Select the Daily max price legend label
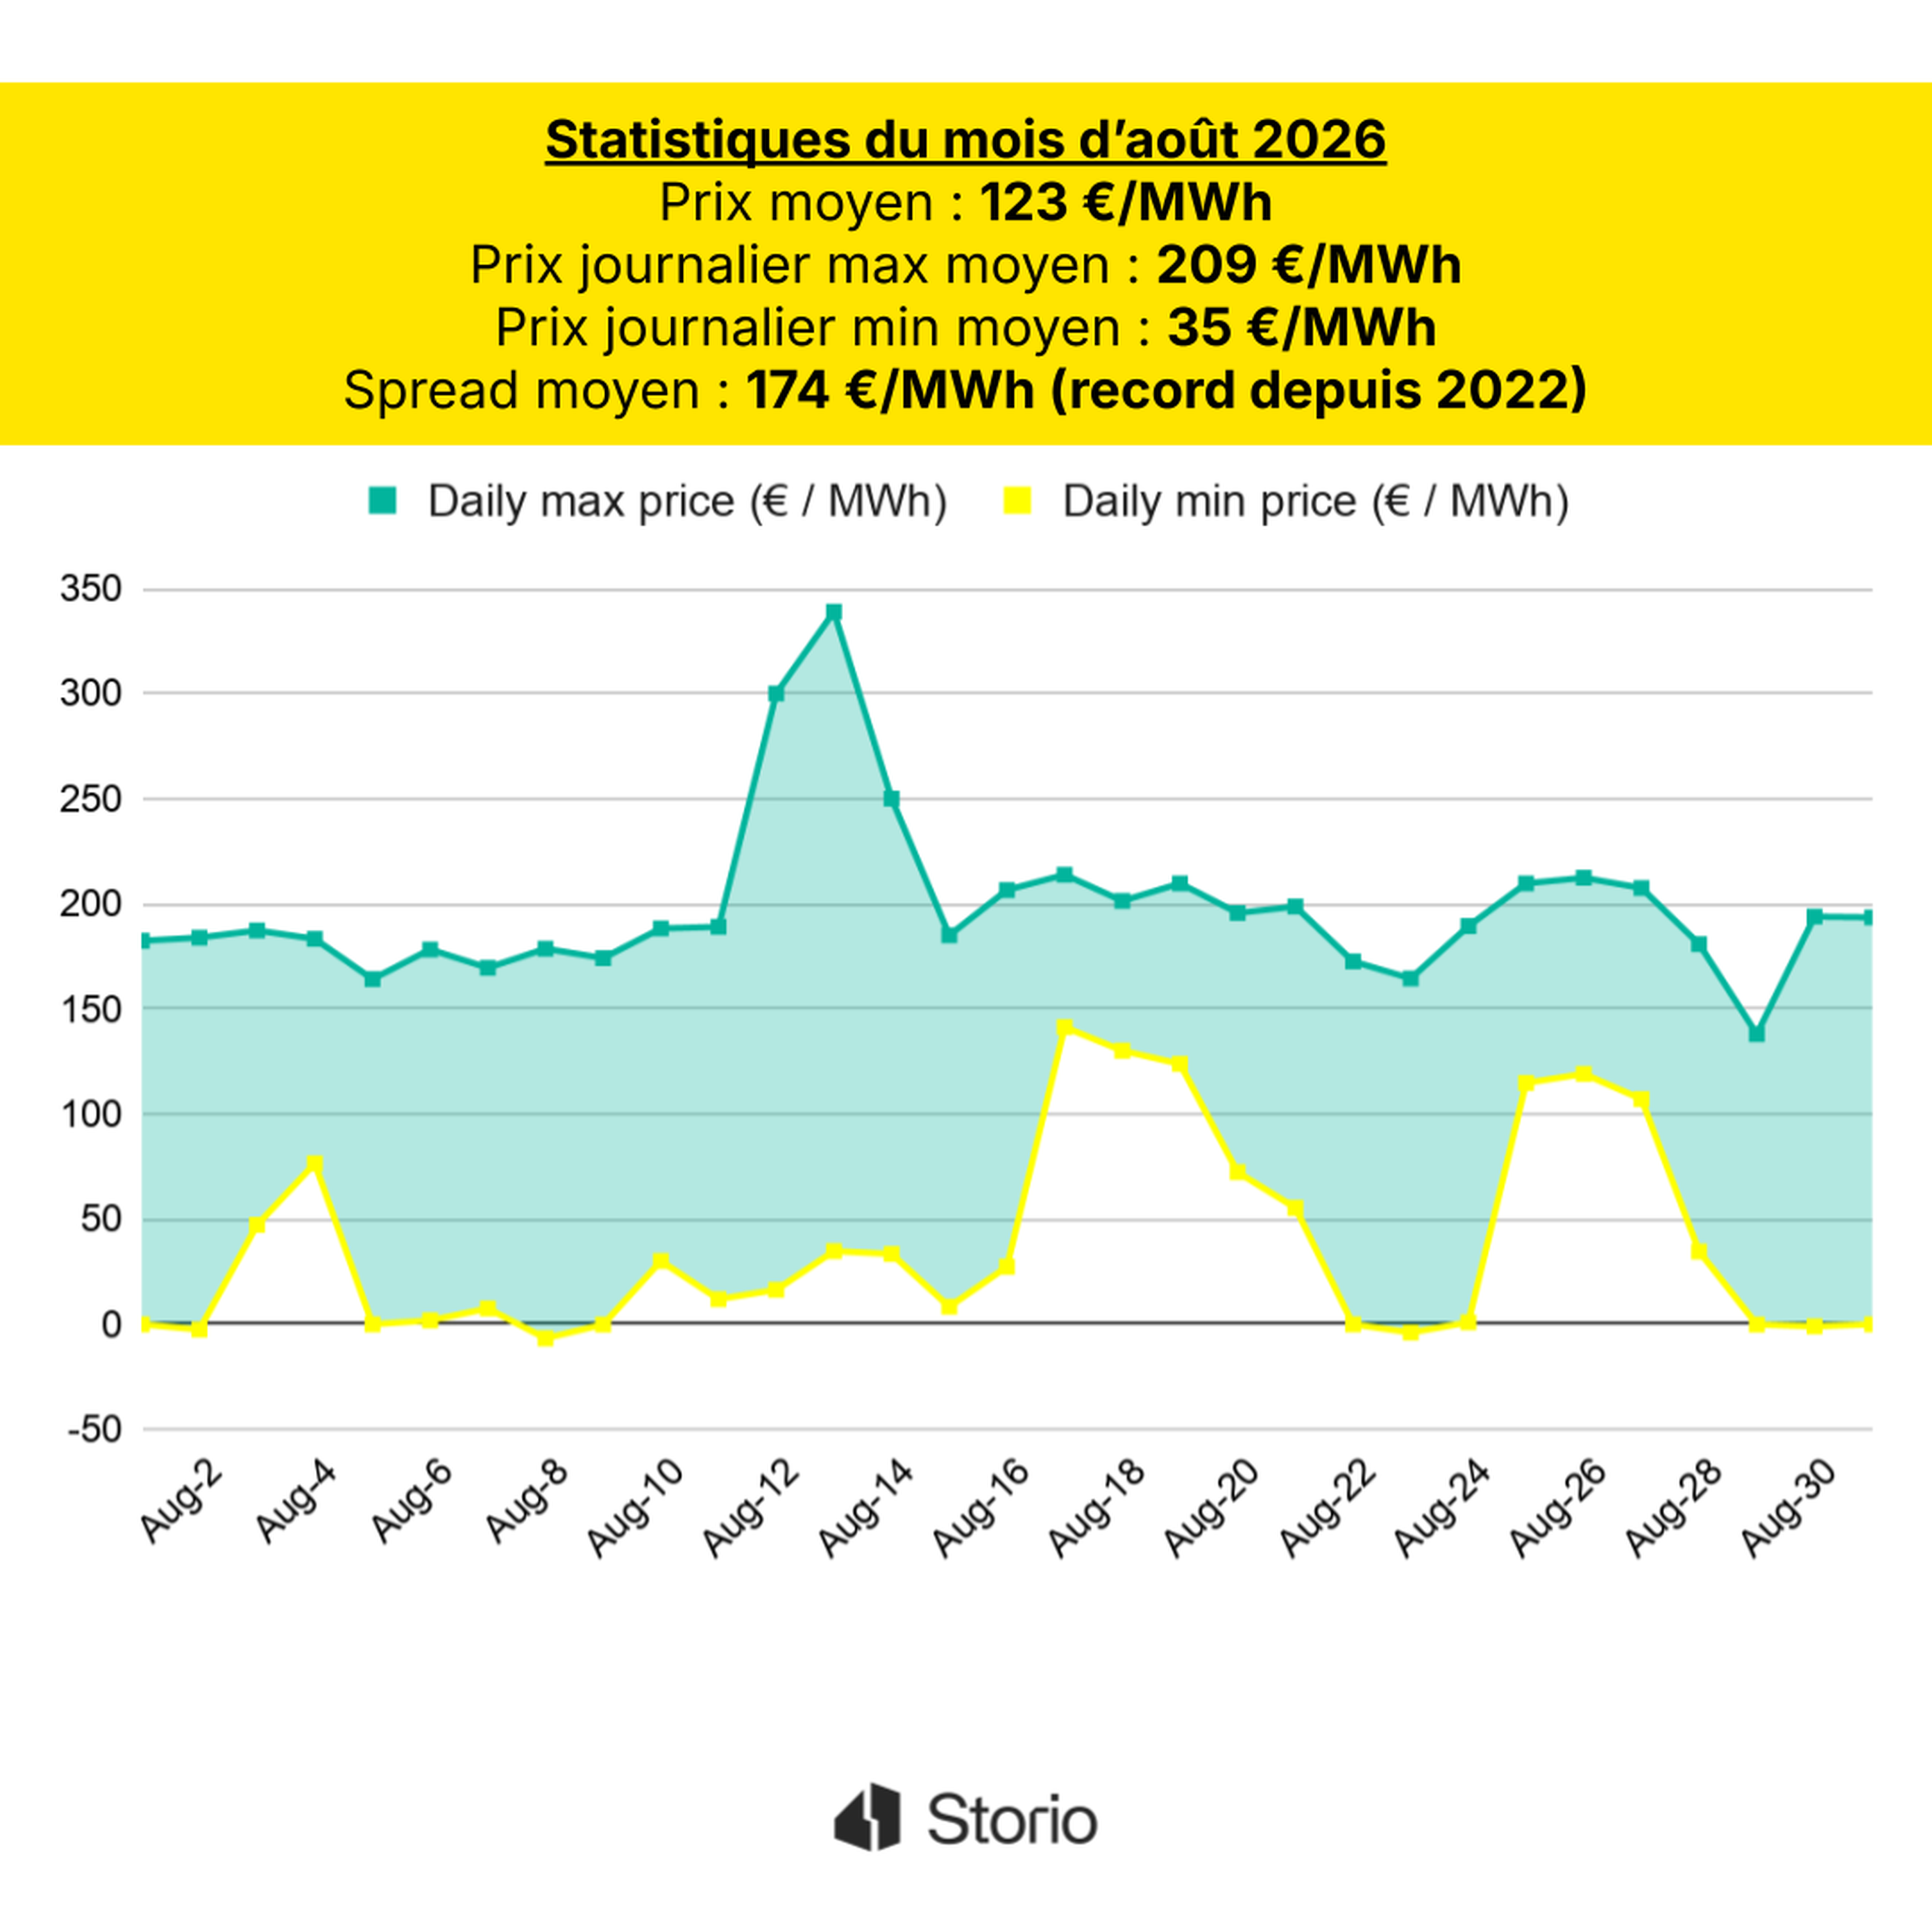The width and height of the screenshot is (1932, 1932). point(687,501)
